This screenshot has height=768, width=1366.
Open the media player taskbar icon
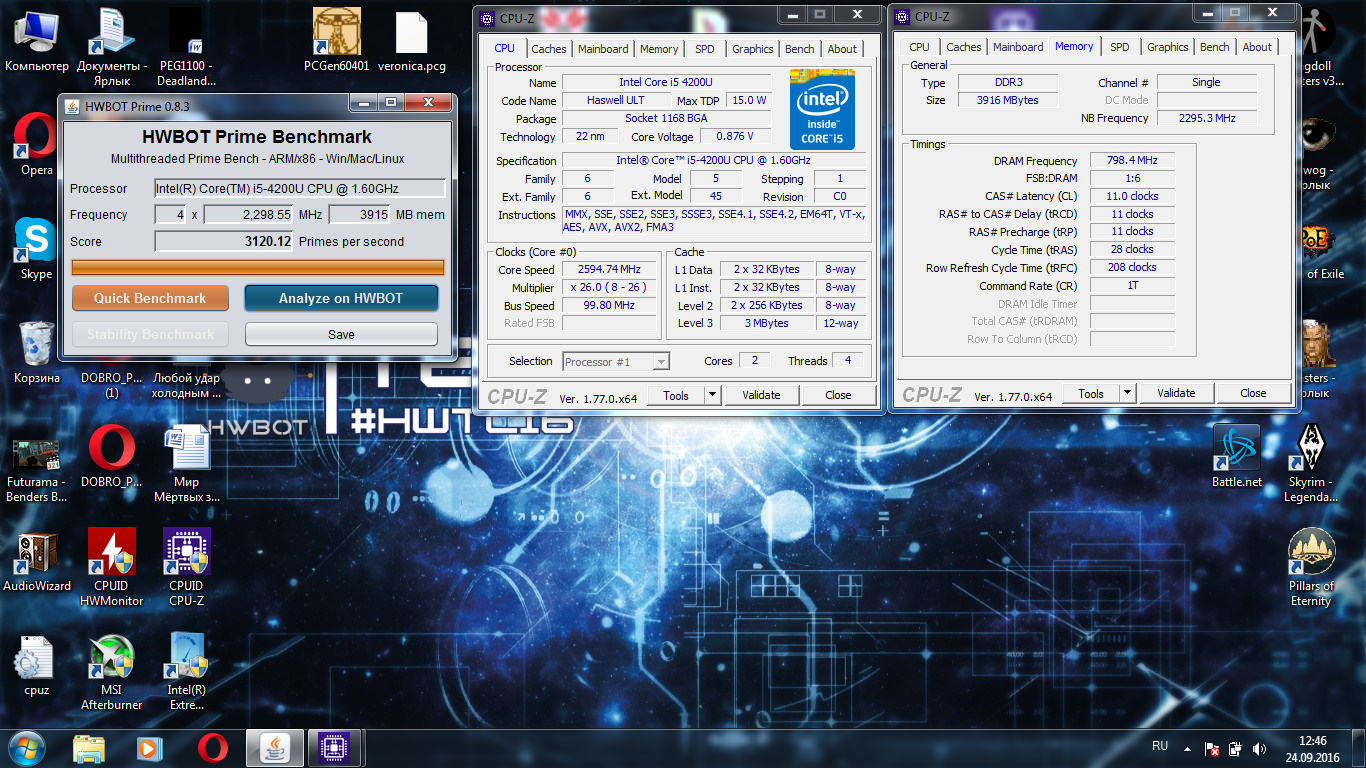coord(149,748)
